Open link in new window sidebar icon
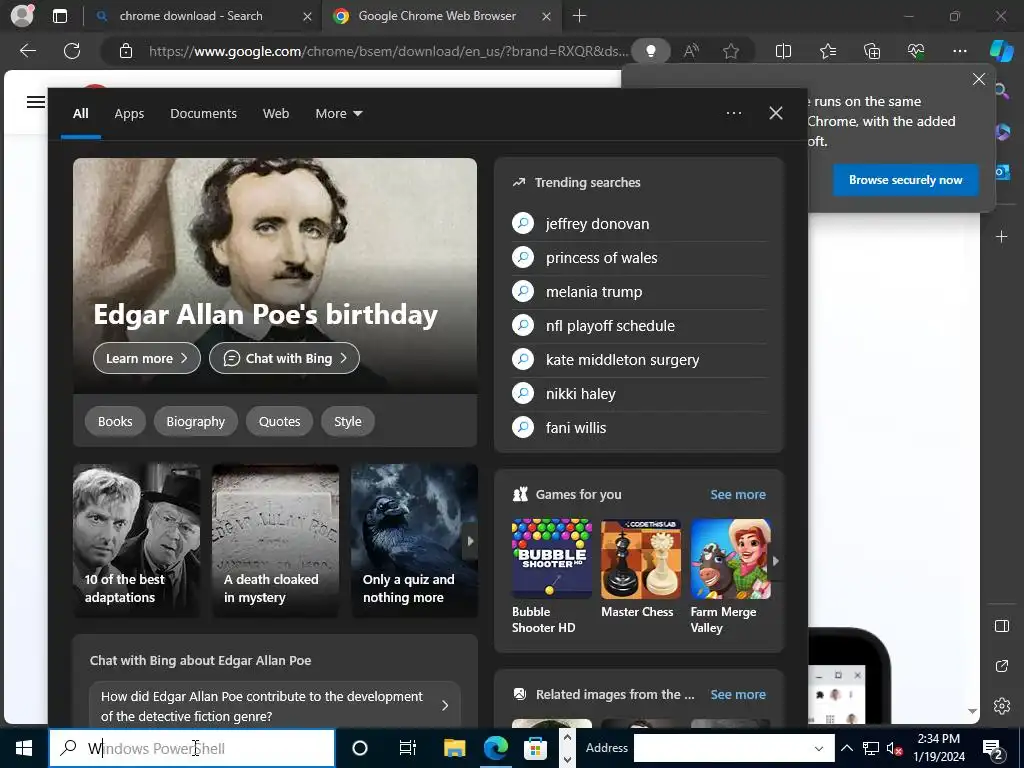The width and height of the screenshot is (1024, 768). 1002,666
